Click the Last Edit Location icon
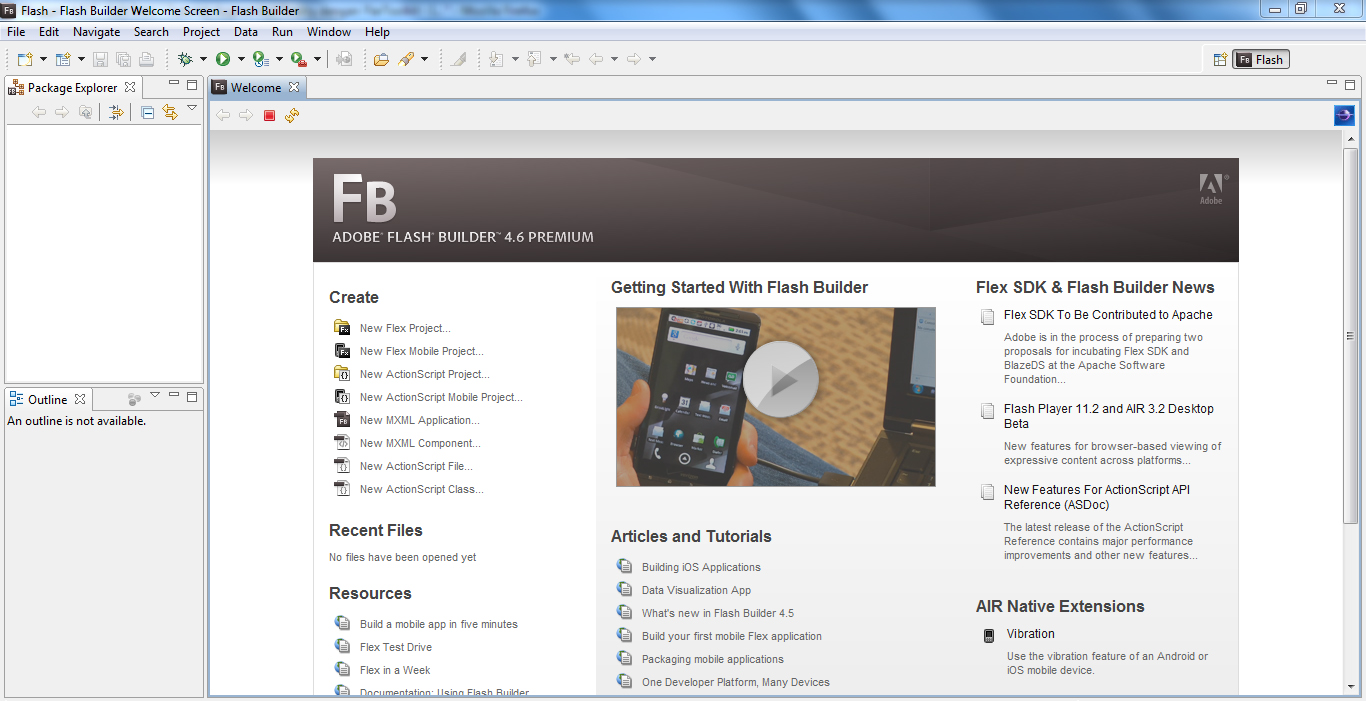 tap(572, 59)
